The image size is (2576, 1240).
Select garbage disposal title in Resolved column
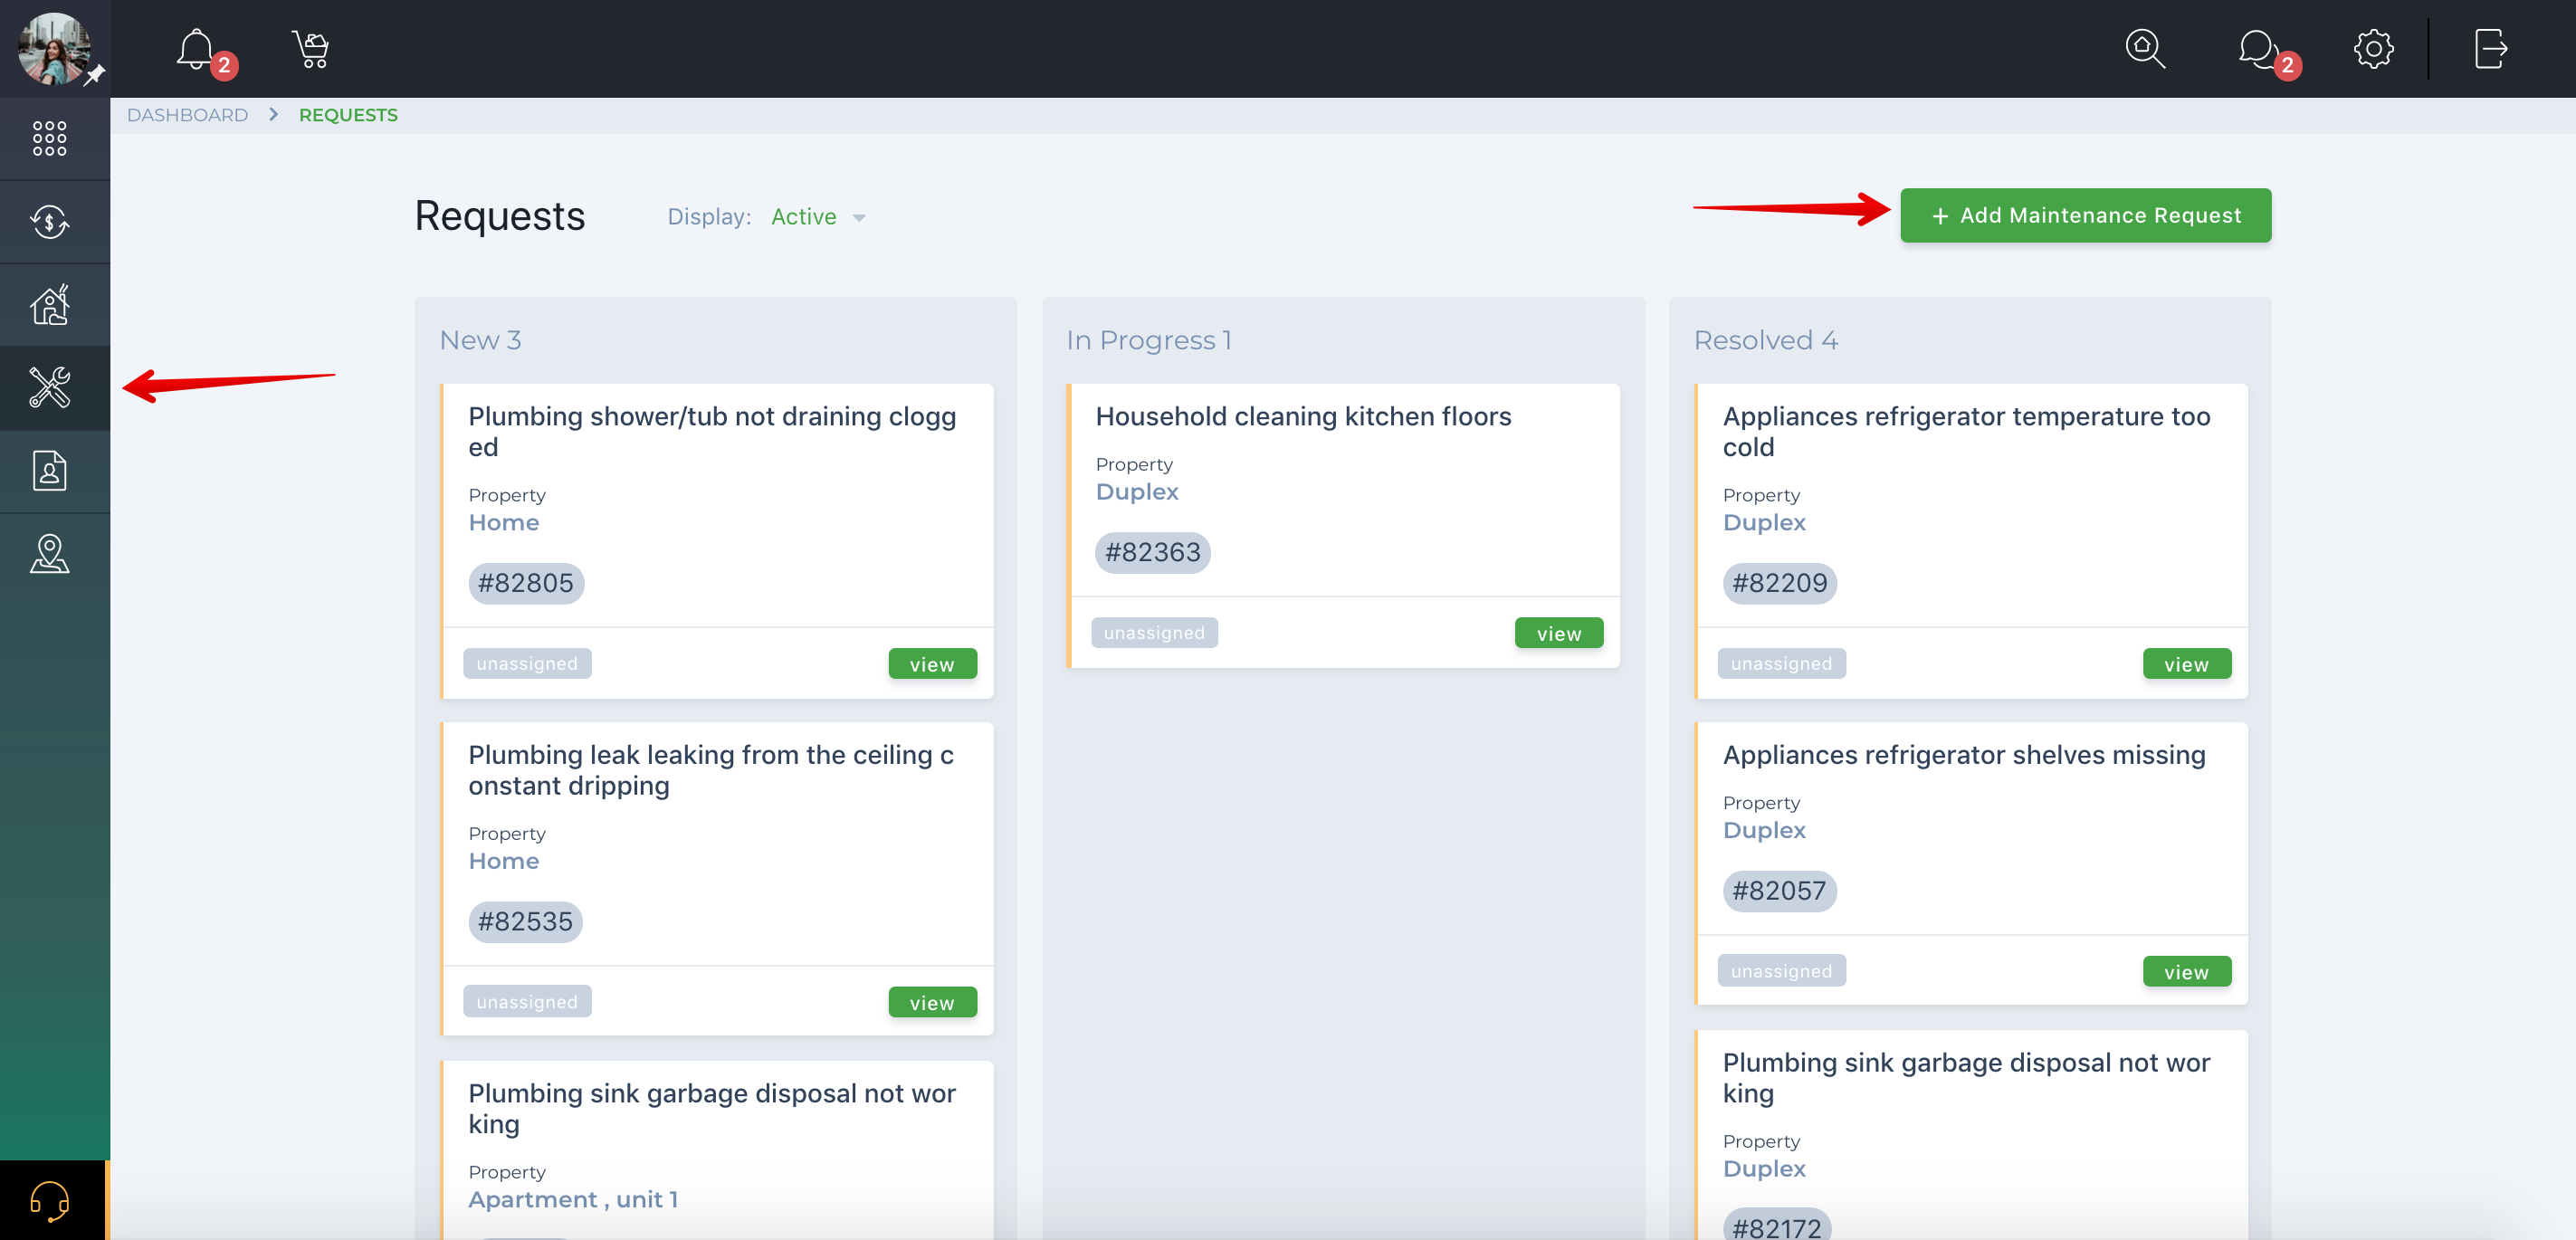click(x=1966, y=1077)
